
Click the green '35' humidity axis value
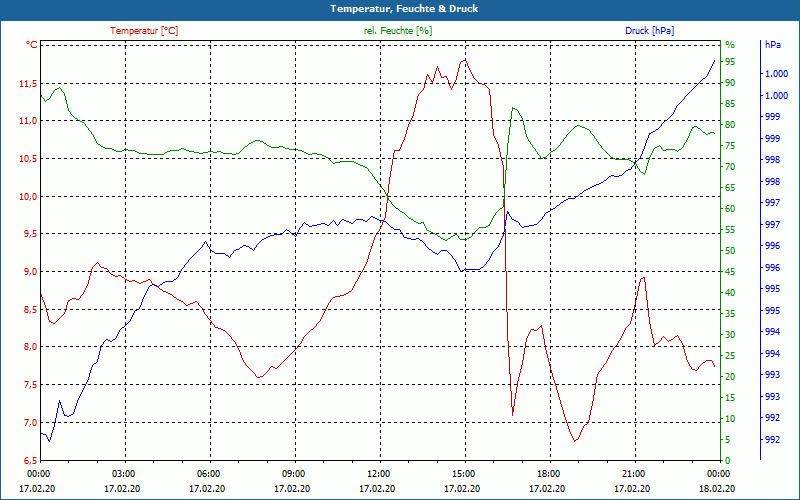click(x=730, y=313)
